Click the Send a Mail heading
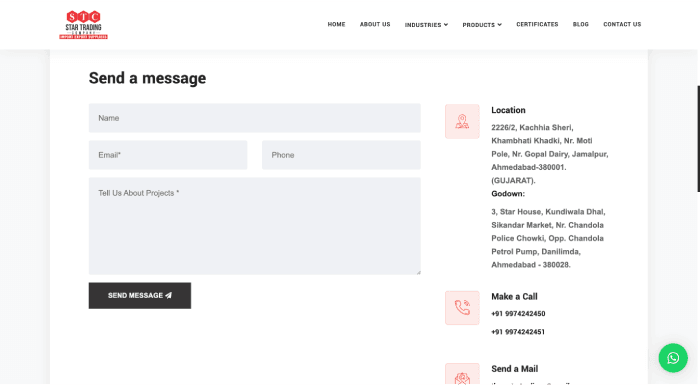 click(x=514, y=369)
